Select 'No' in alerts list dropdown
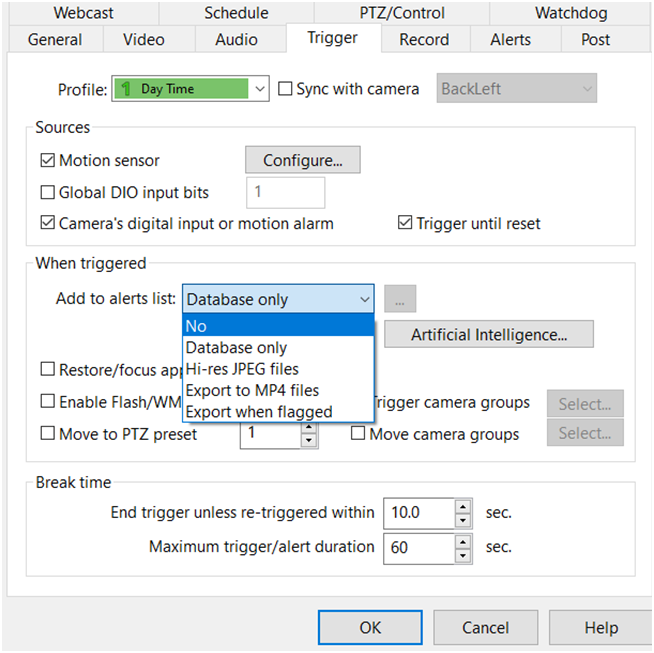The height and width of the screenshot is (653, 654). pyautogui.click(x=278, y=327)
